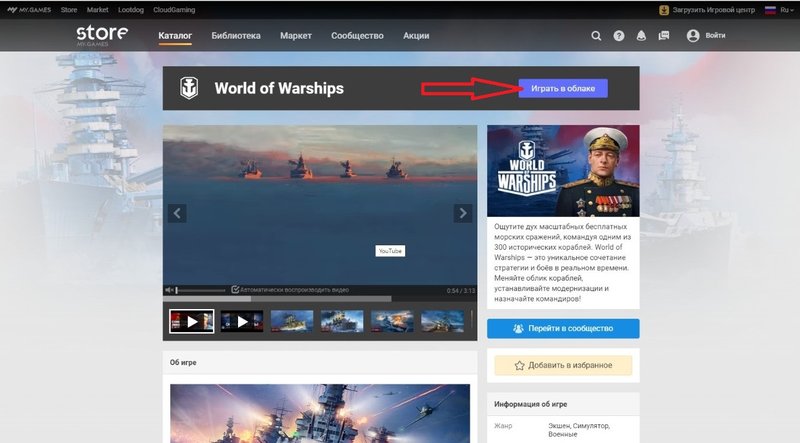
Task: Open the Библиотека tab
Action: [236, 36]
